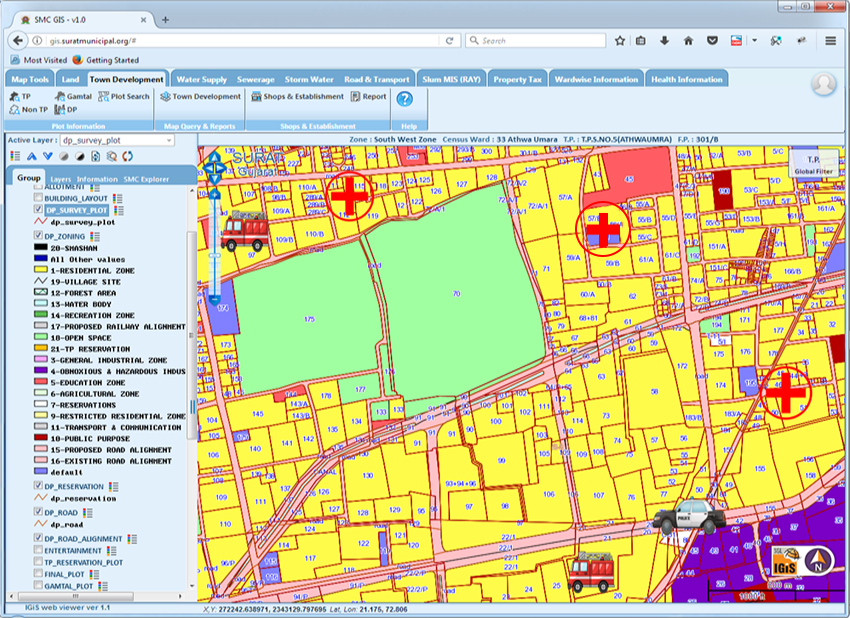This screenshot has height=618, width=850.
Task: Open the Active Layer dropdown
Action: click(117, 140)
